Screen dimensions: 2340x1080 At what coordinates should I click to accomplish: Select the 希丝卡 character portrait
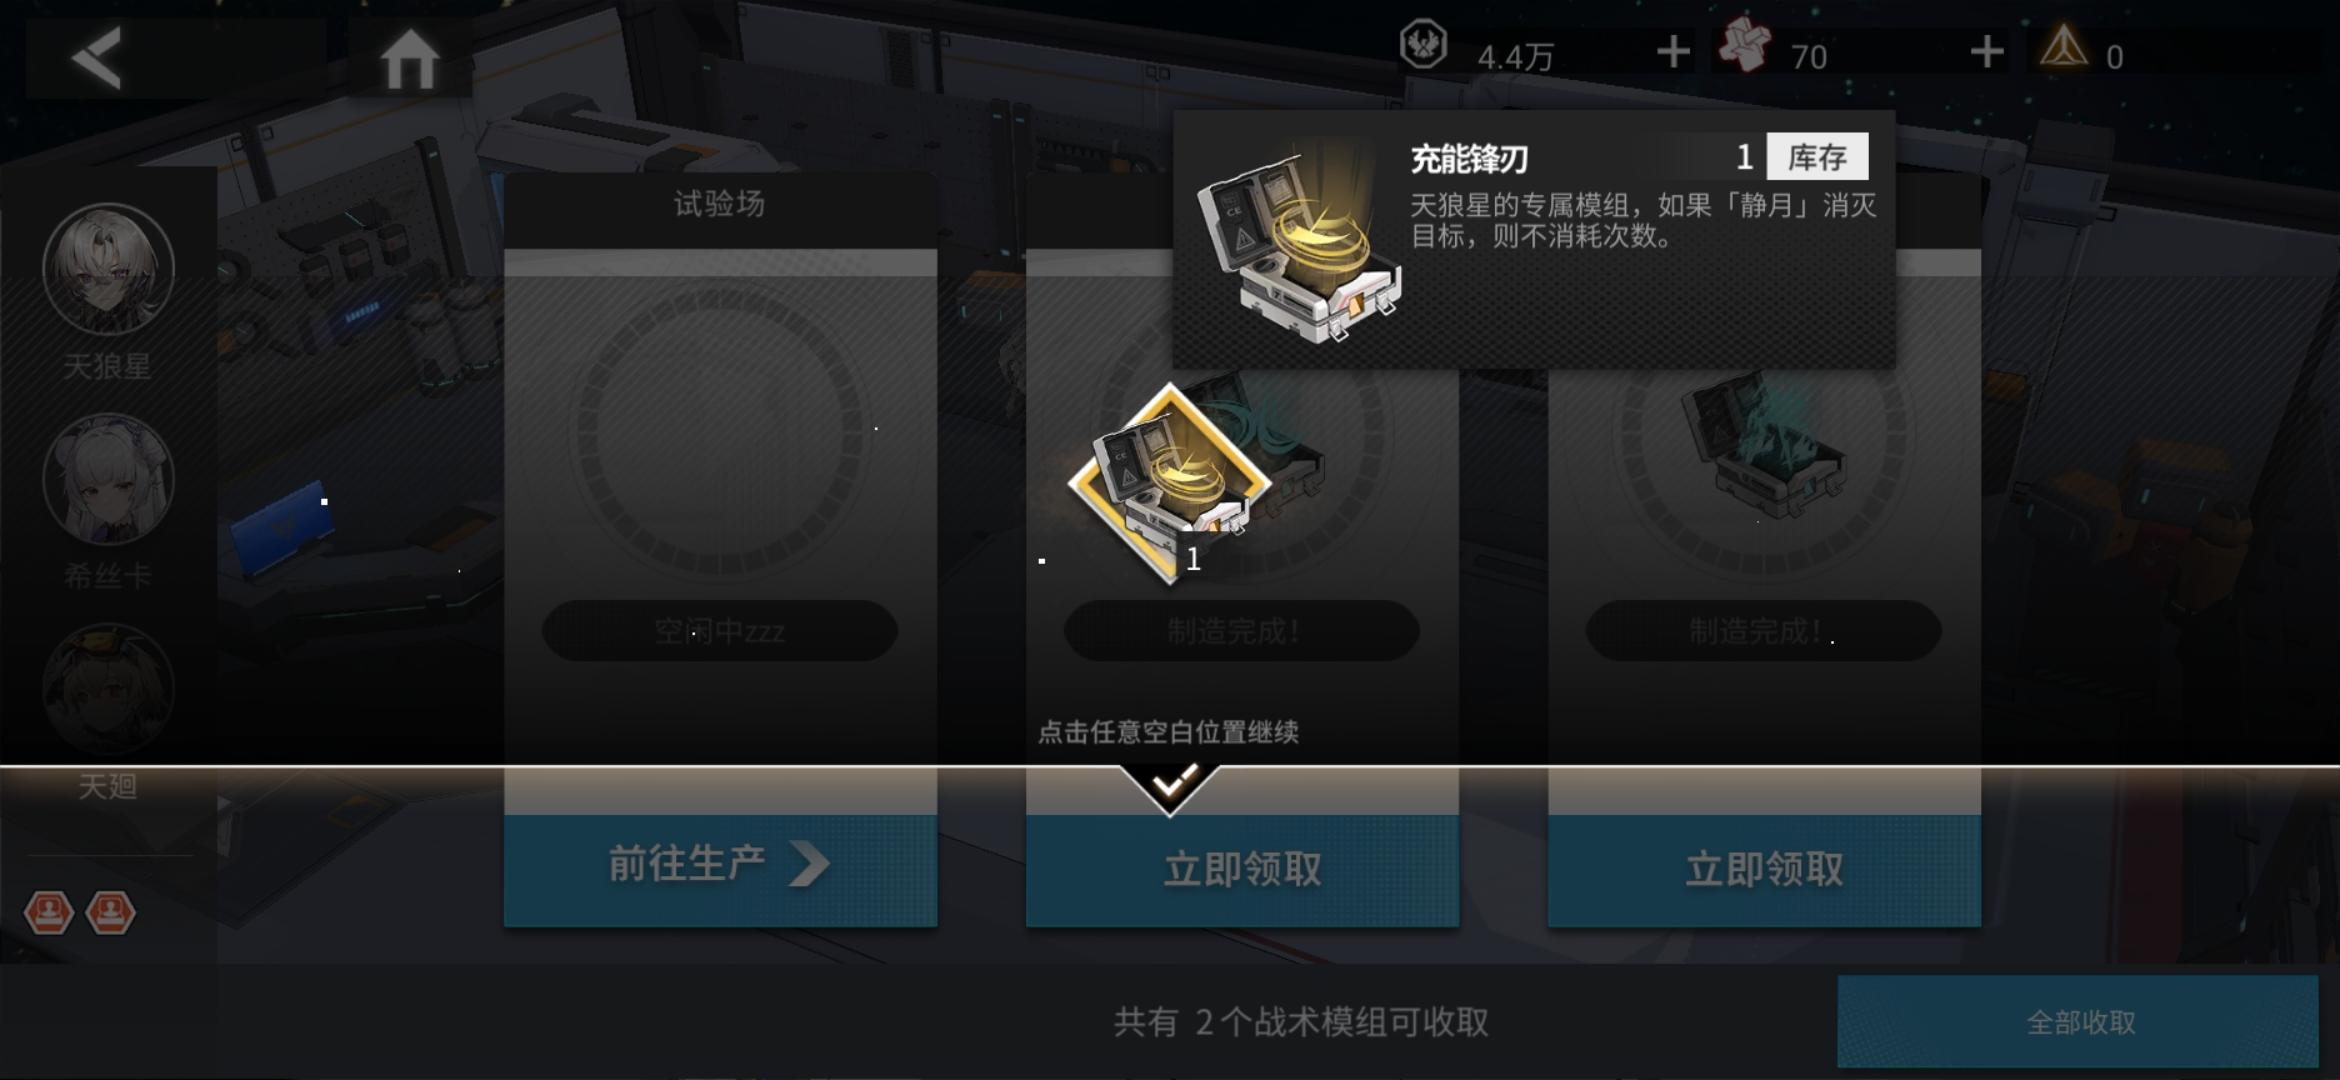tap(108, 479)
